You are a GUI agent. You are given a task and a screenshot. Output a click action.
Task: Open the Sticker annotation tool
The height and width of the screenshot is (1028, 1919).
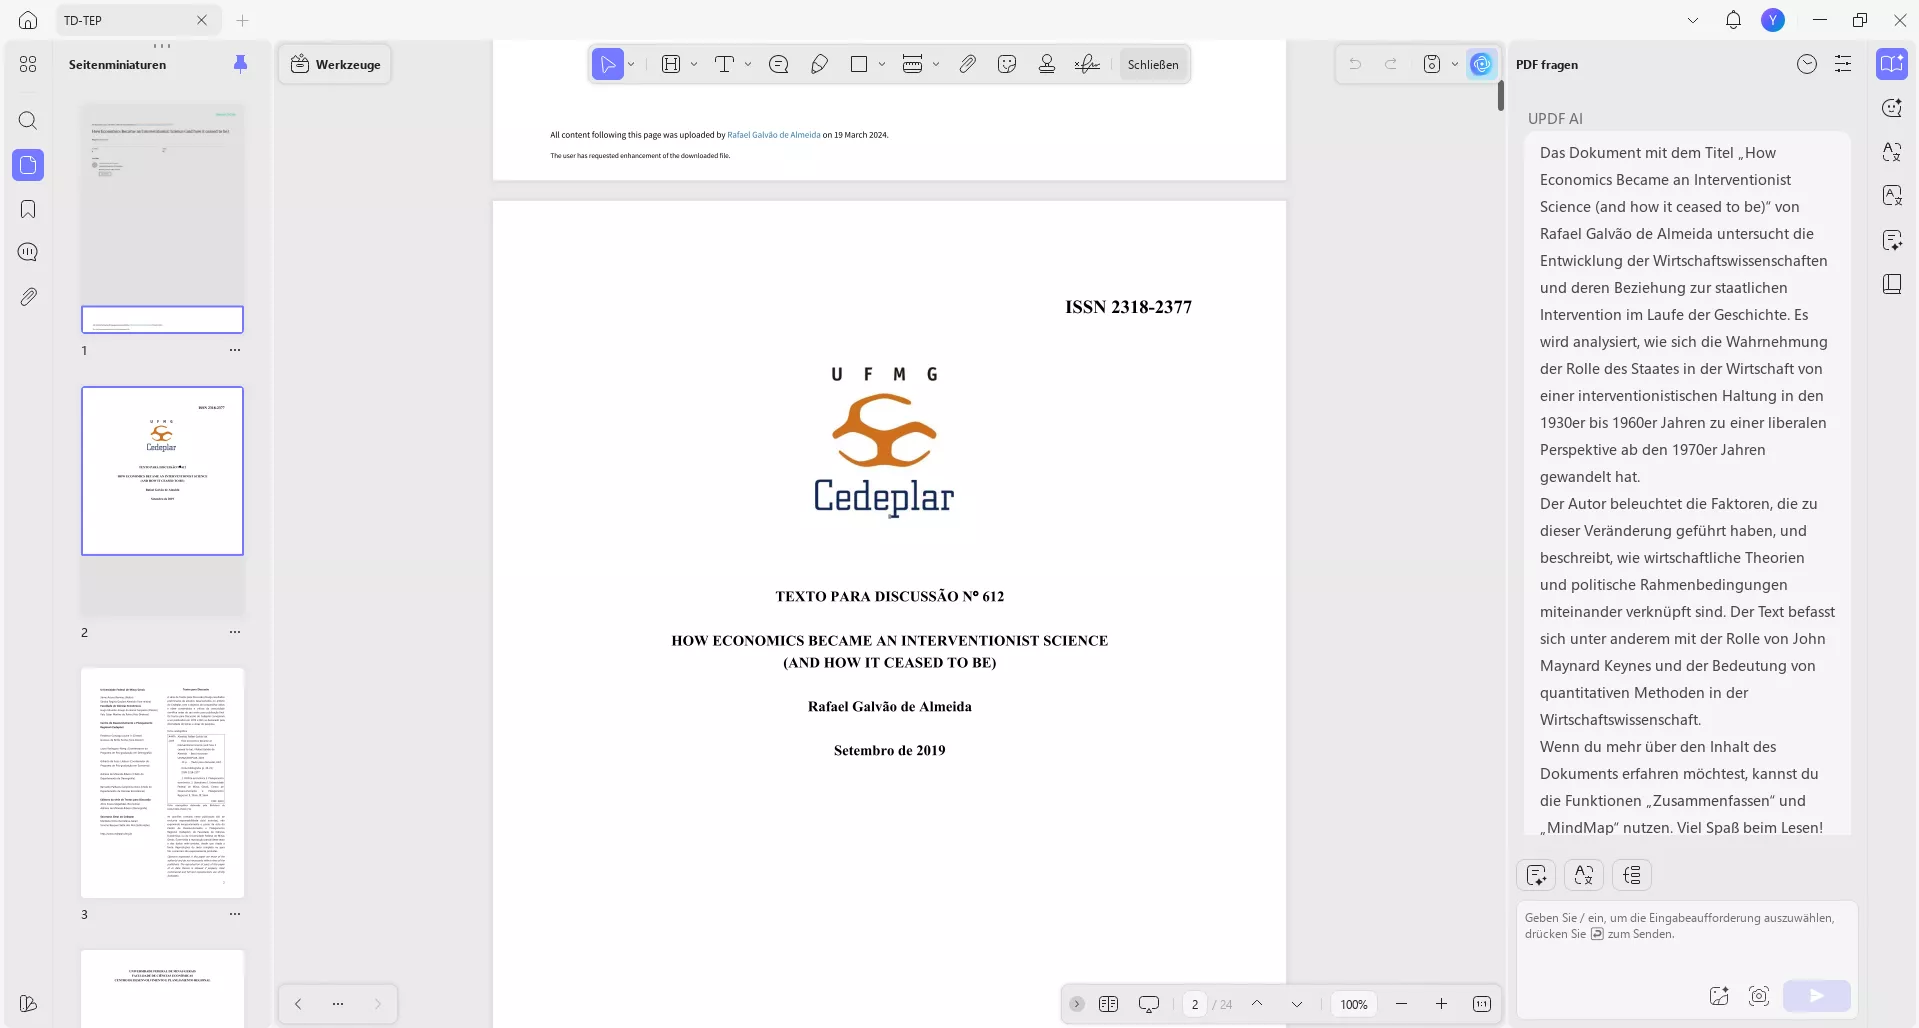[1007, 63]
